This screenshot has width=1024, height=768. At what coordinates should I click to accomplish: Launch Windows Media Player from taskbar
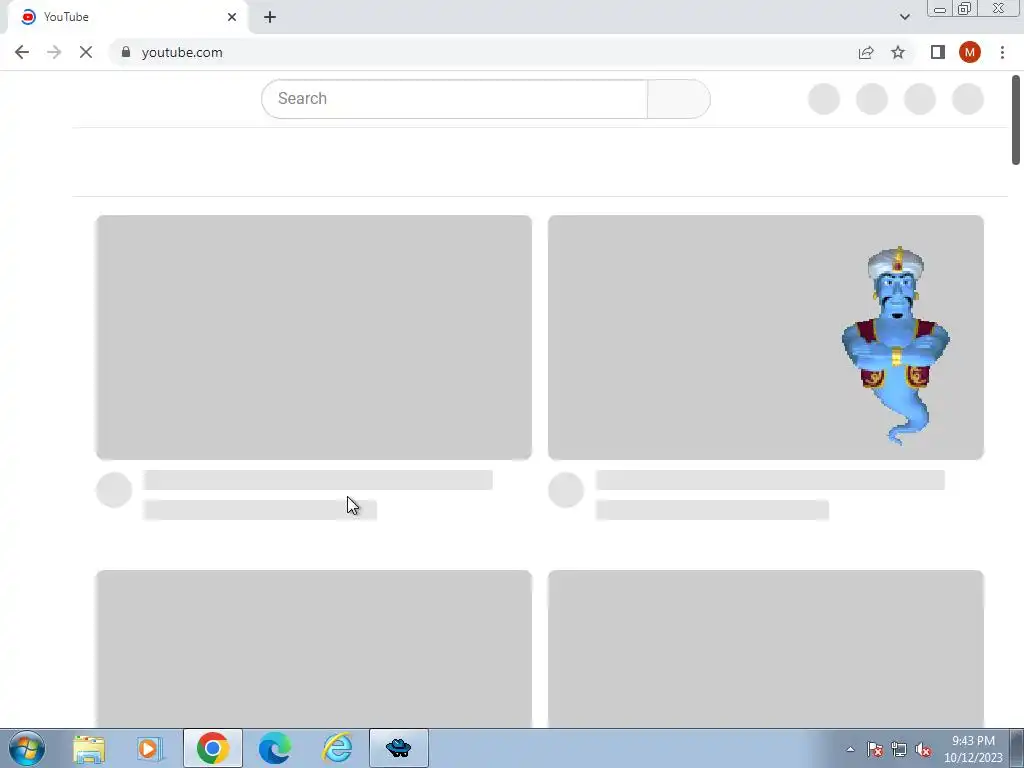150,748
